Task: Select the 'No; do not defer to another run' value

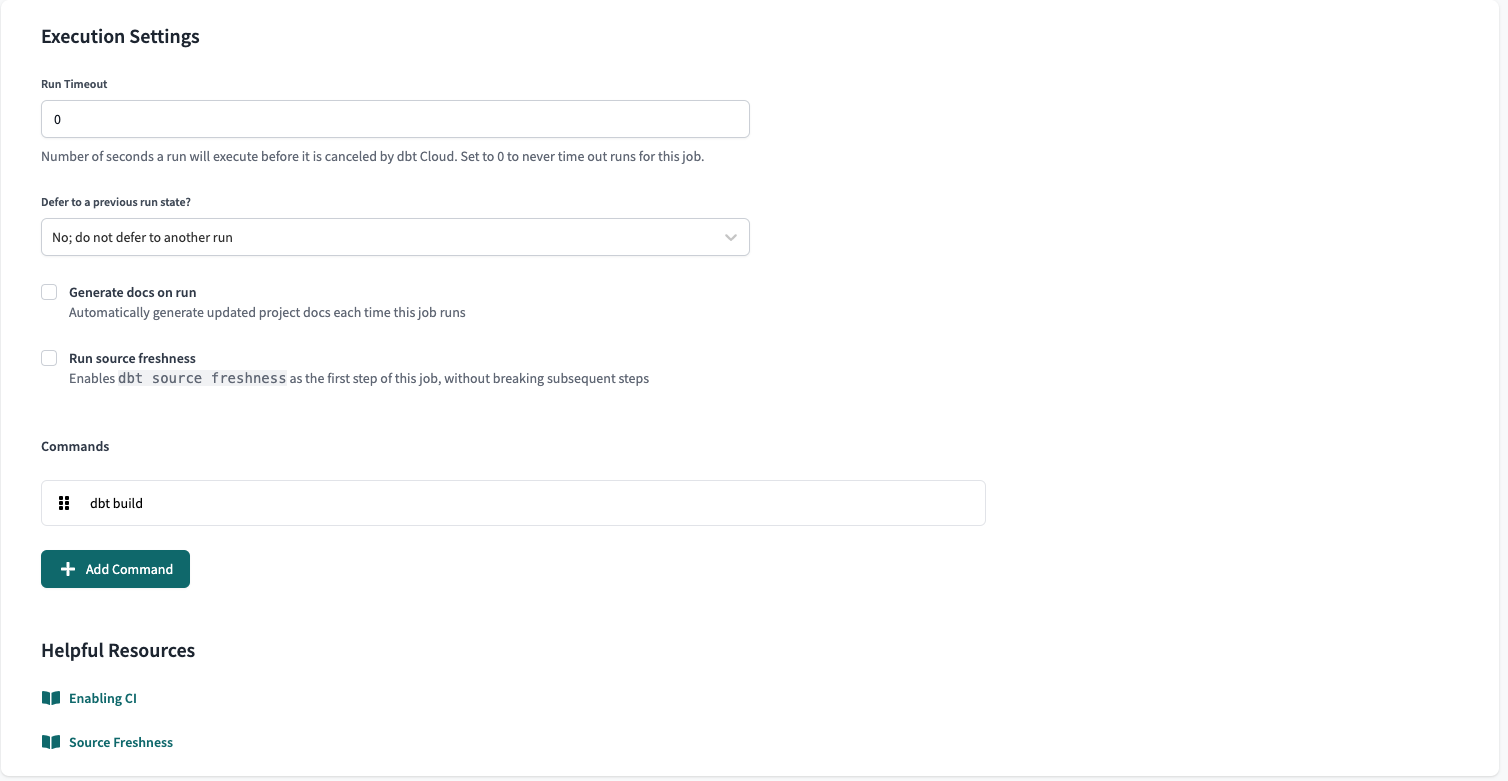Action: coord(141,237)
